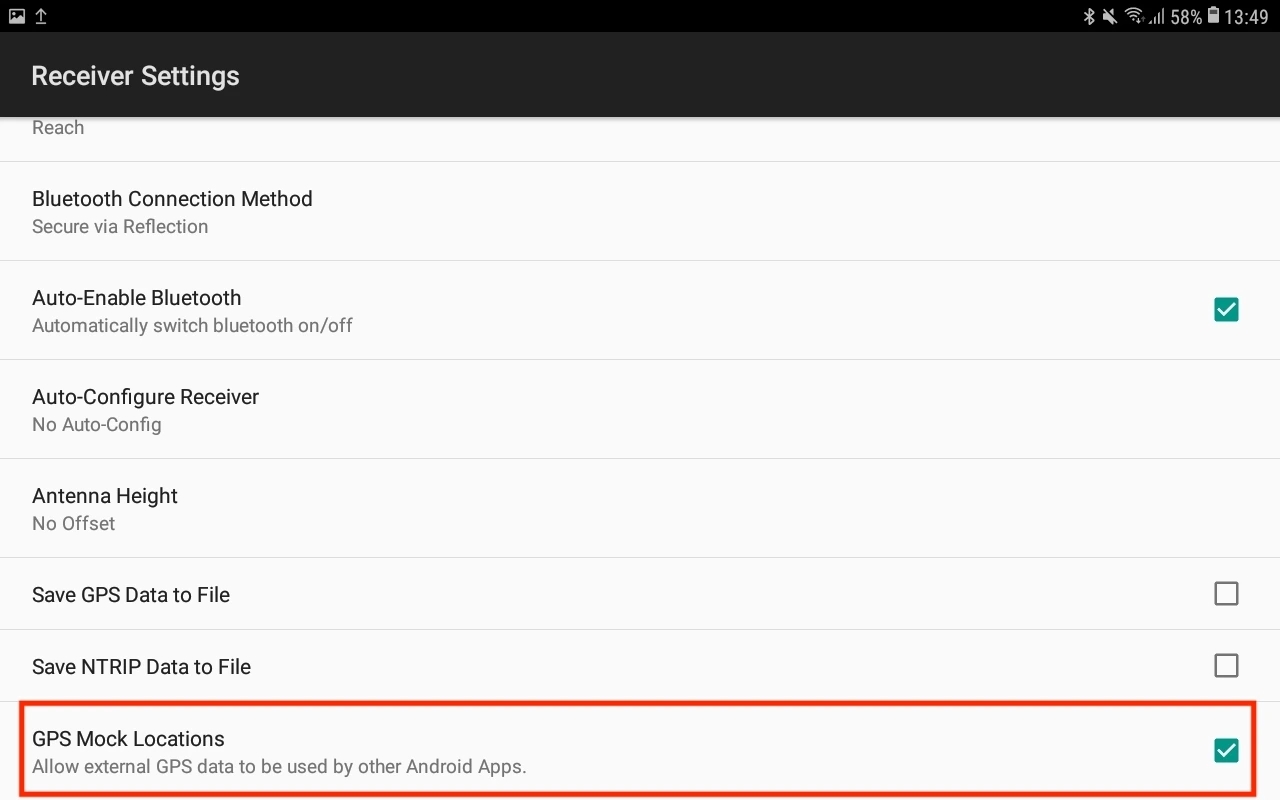The width and height of the screenshot is (1280, 800).
Task: Tap the Receiver Settings title
Action: coord(136,76)
